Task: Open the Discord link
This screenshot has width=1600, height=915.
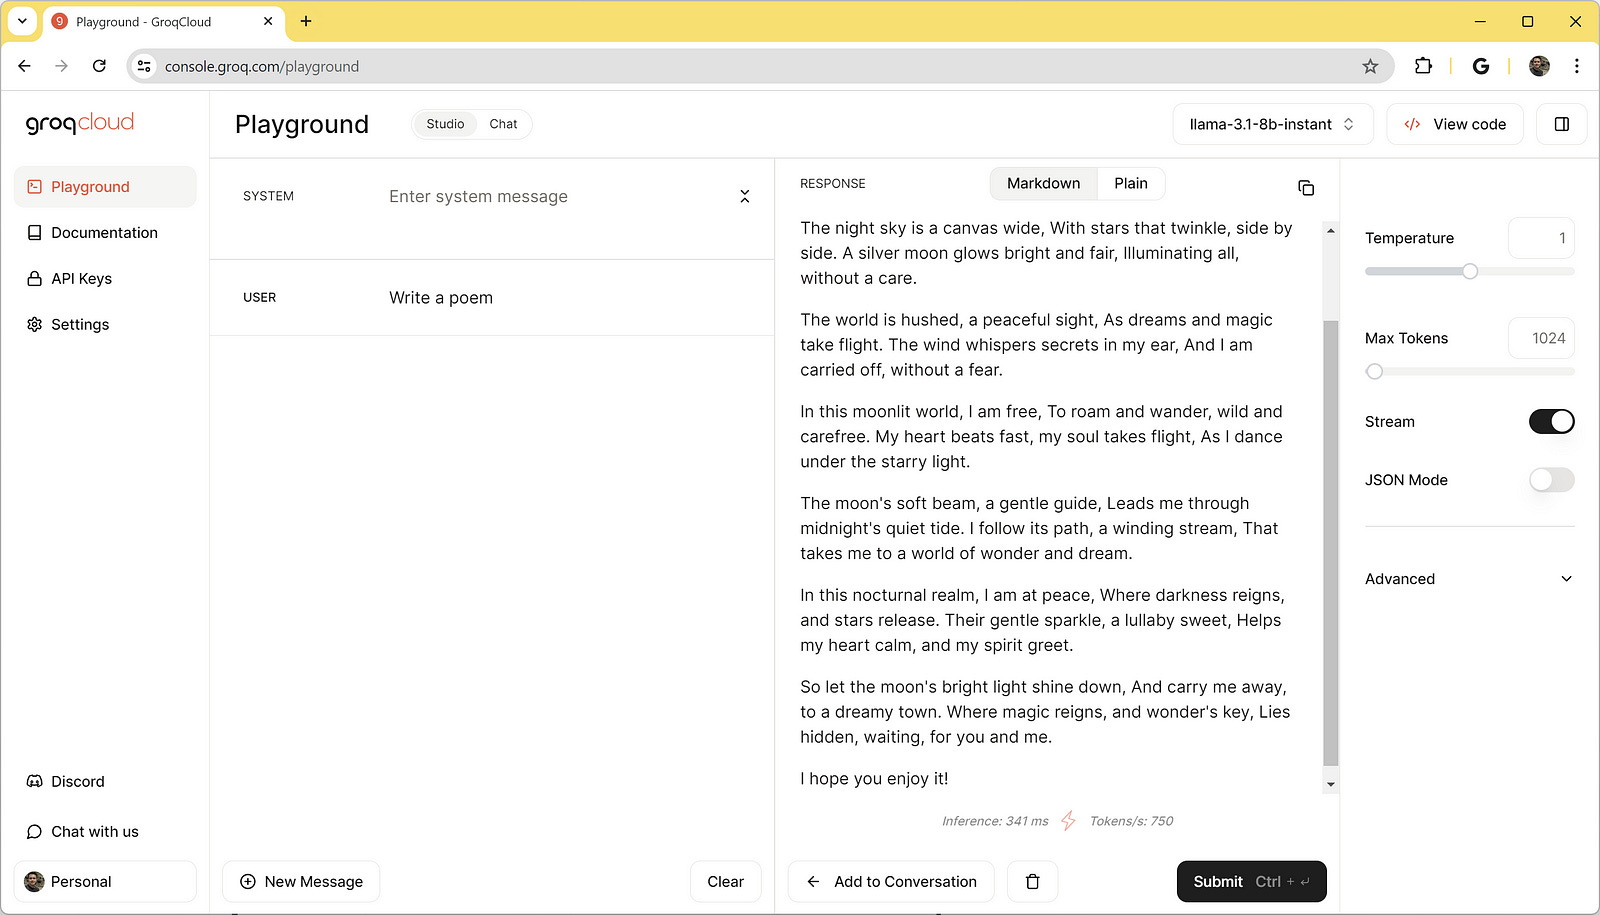Action: 66,782
